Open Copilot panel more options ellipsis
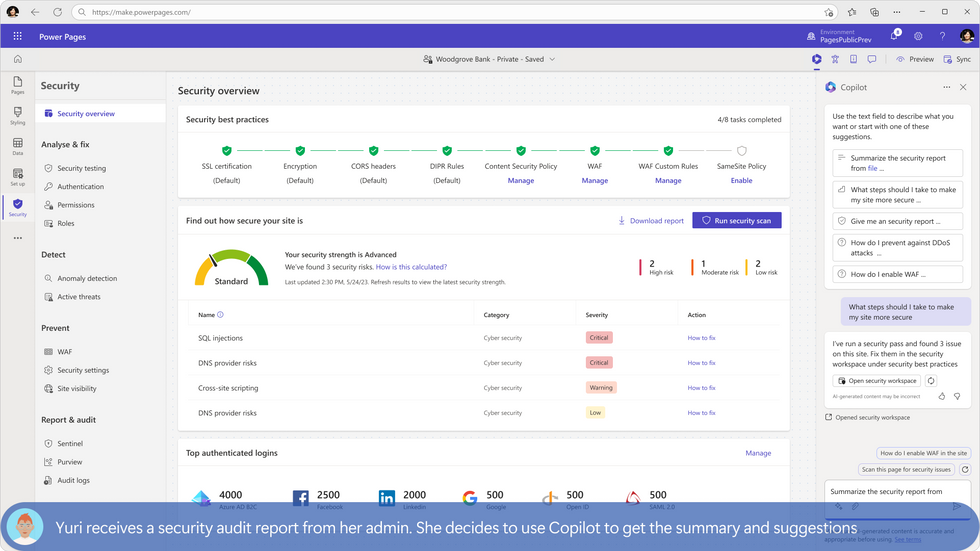The height and width of the screenshot is (551, 980). pyautogui.click(x=946, y=87)
